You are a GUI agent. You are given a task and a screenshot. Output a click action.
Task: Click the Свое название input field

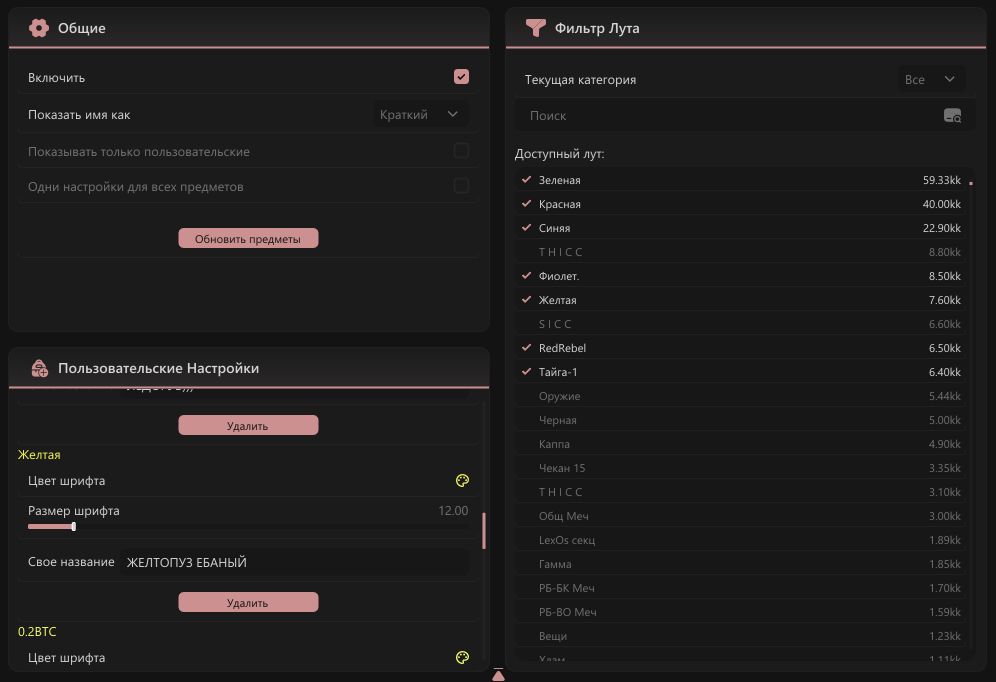295,563
